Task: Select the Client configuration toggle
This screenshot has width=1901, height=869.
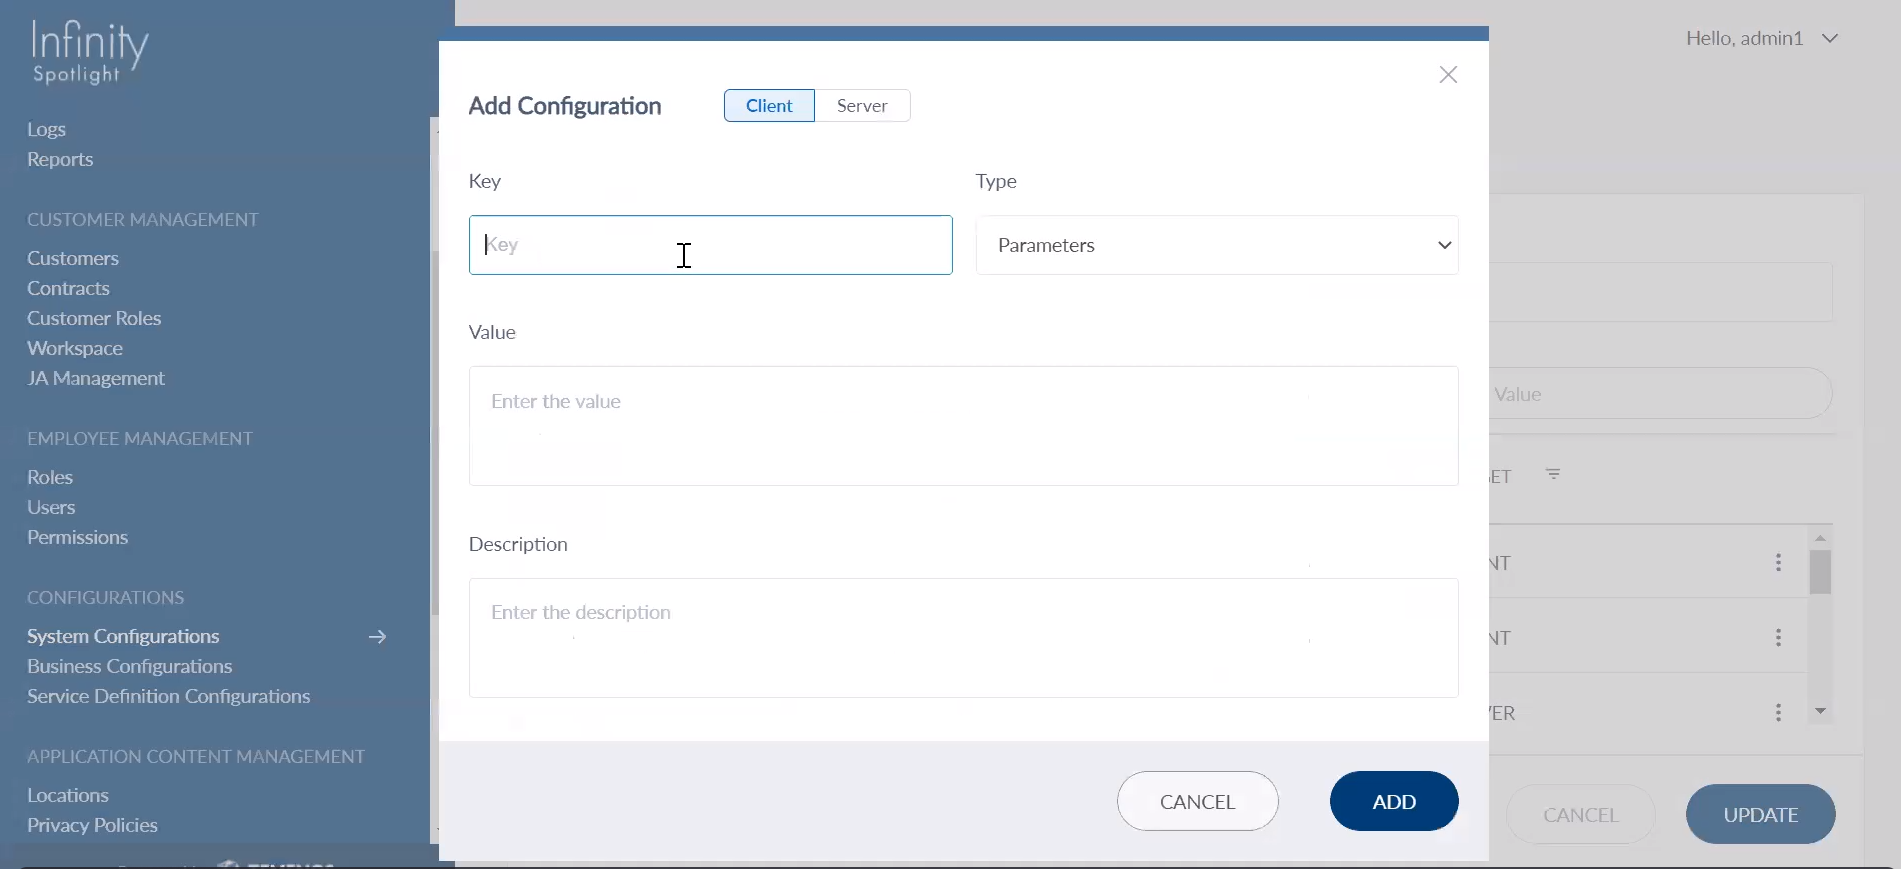Action: (x=768, y=106)
